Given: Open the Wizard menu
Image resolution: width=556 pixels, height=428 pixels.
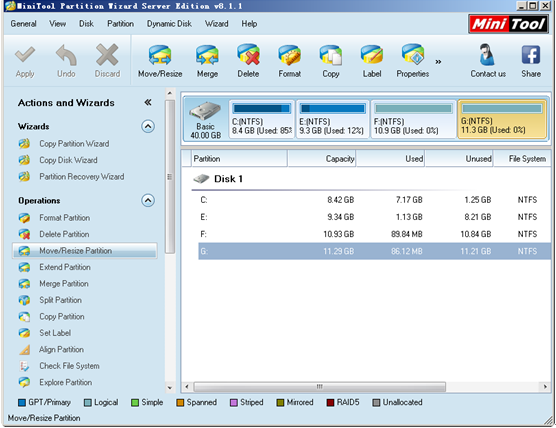Looking at the screenshot, I should [217, 24].
